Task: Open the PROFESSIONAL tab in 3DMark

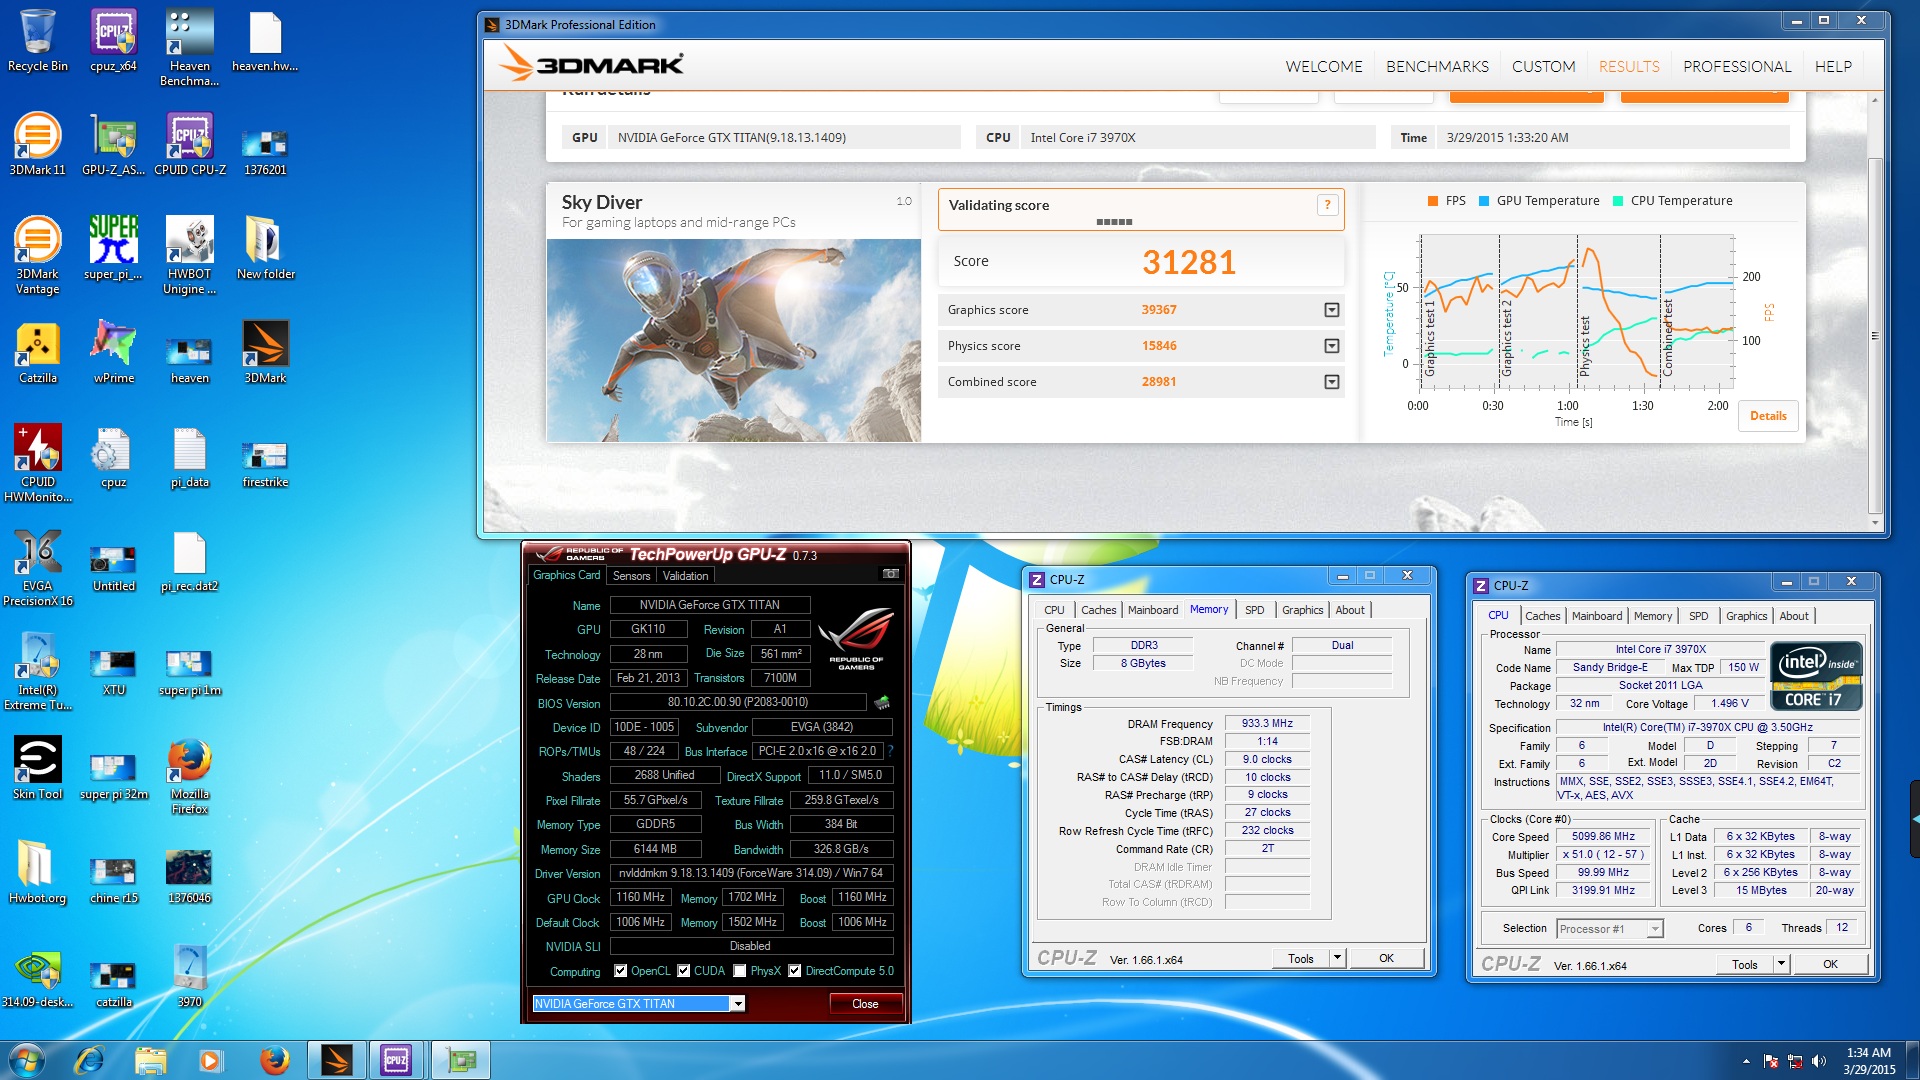Action: tap(1737, 66)
